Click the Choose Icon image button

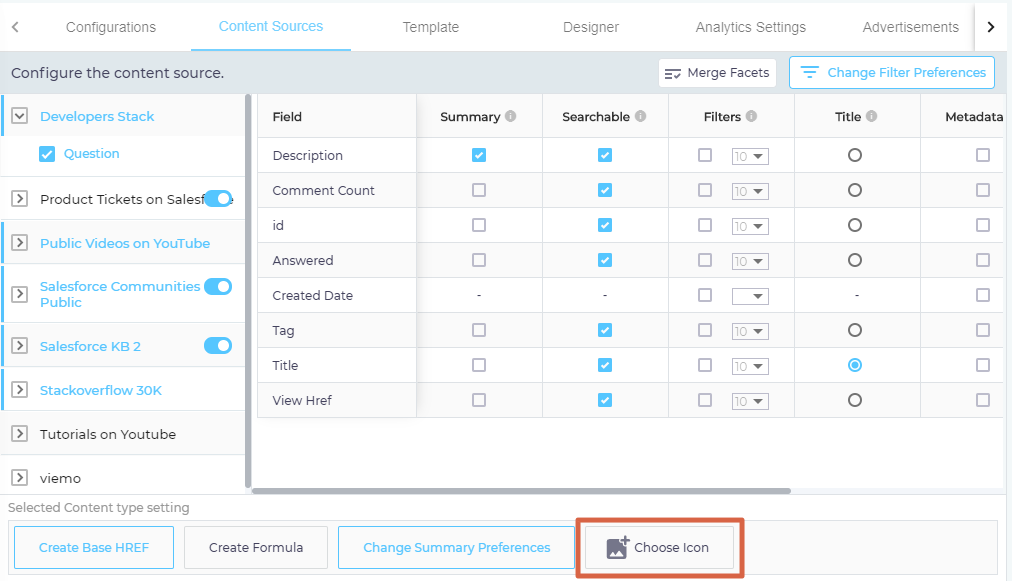pos(659,547)
